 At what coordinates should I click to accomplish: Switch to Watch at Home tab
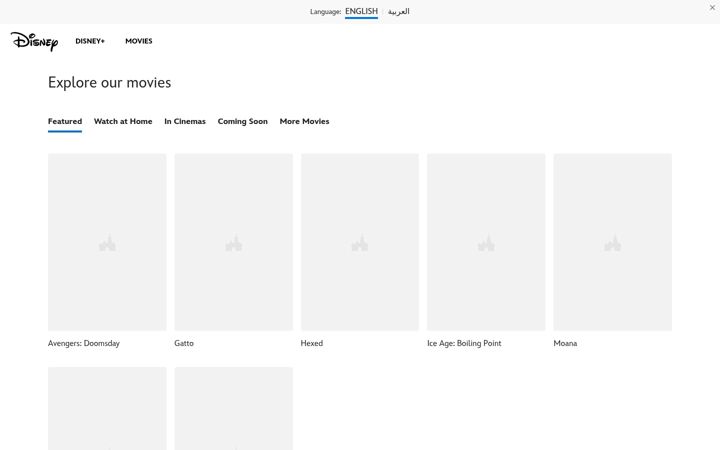point(123,122)
